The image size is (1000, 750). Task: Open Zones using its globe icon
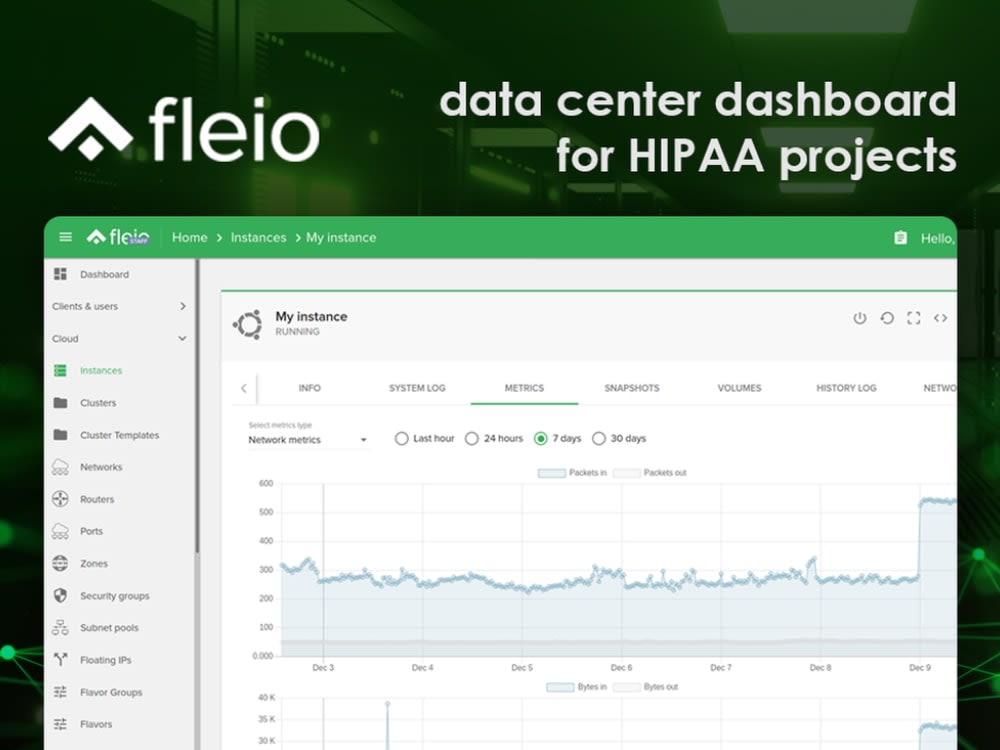coord(61,563)
